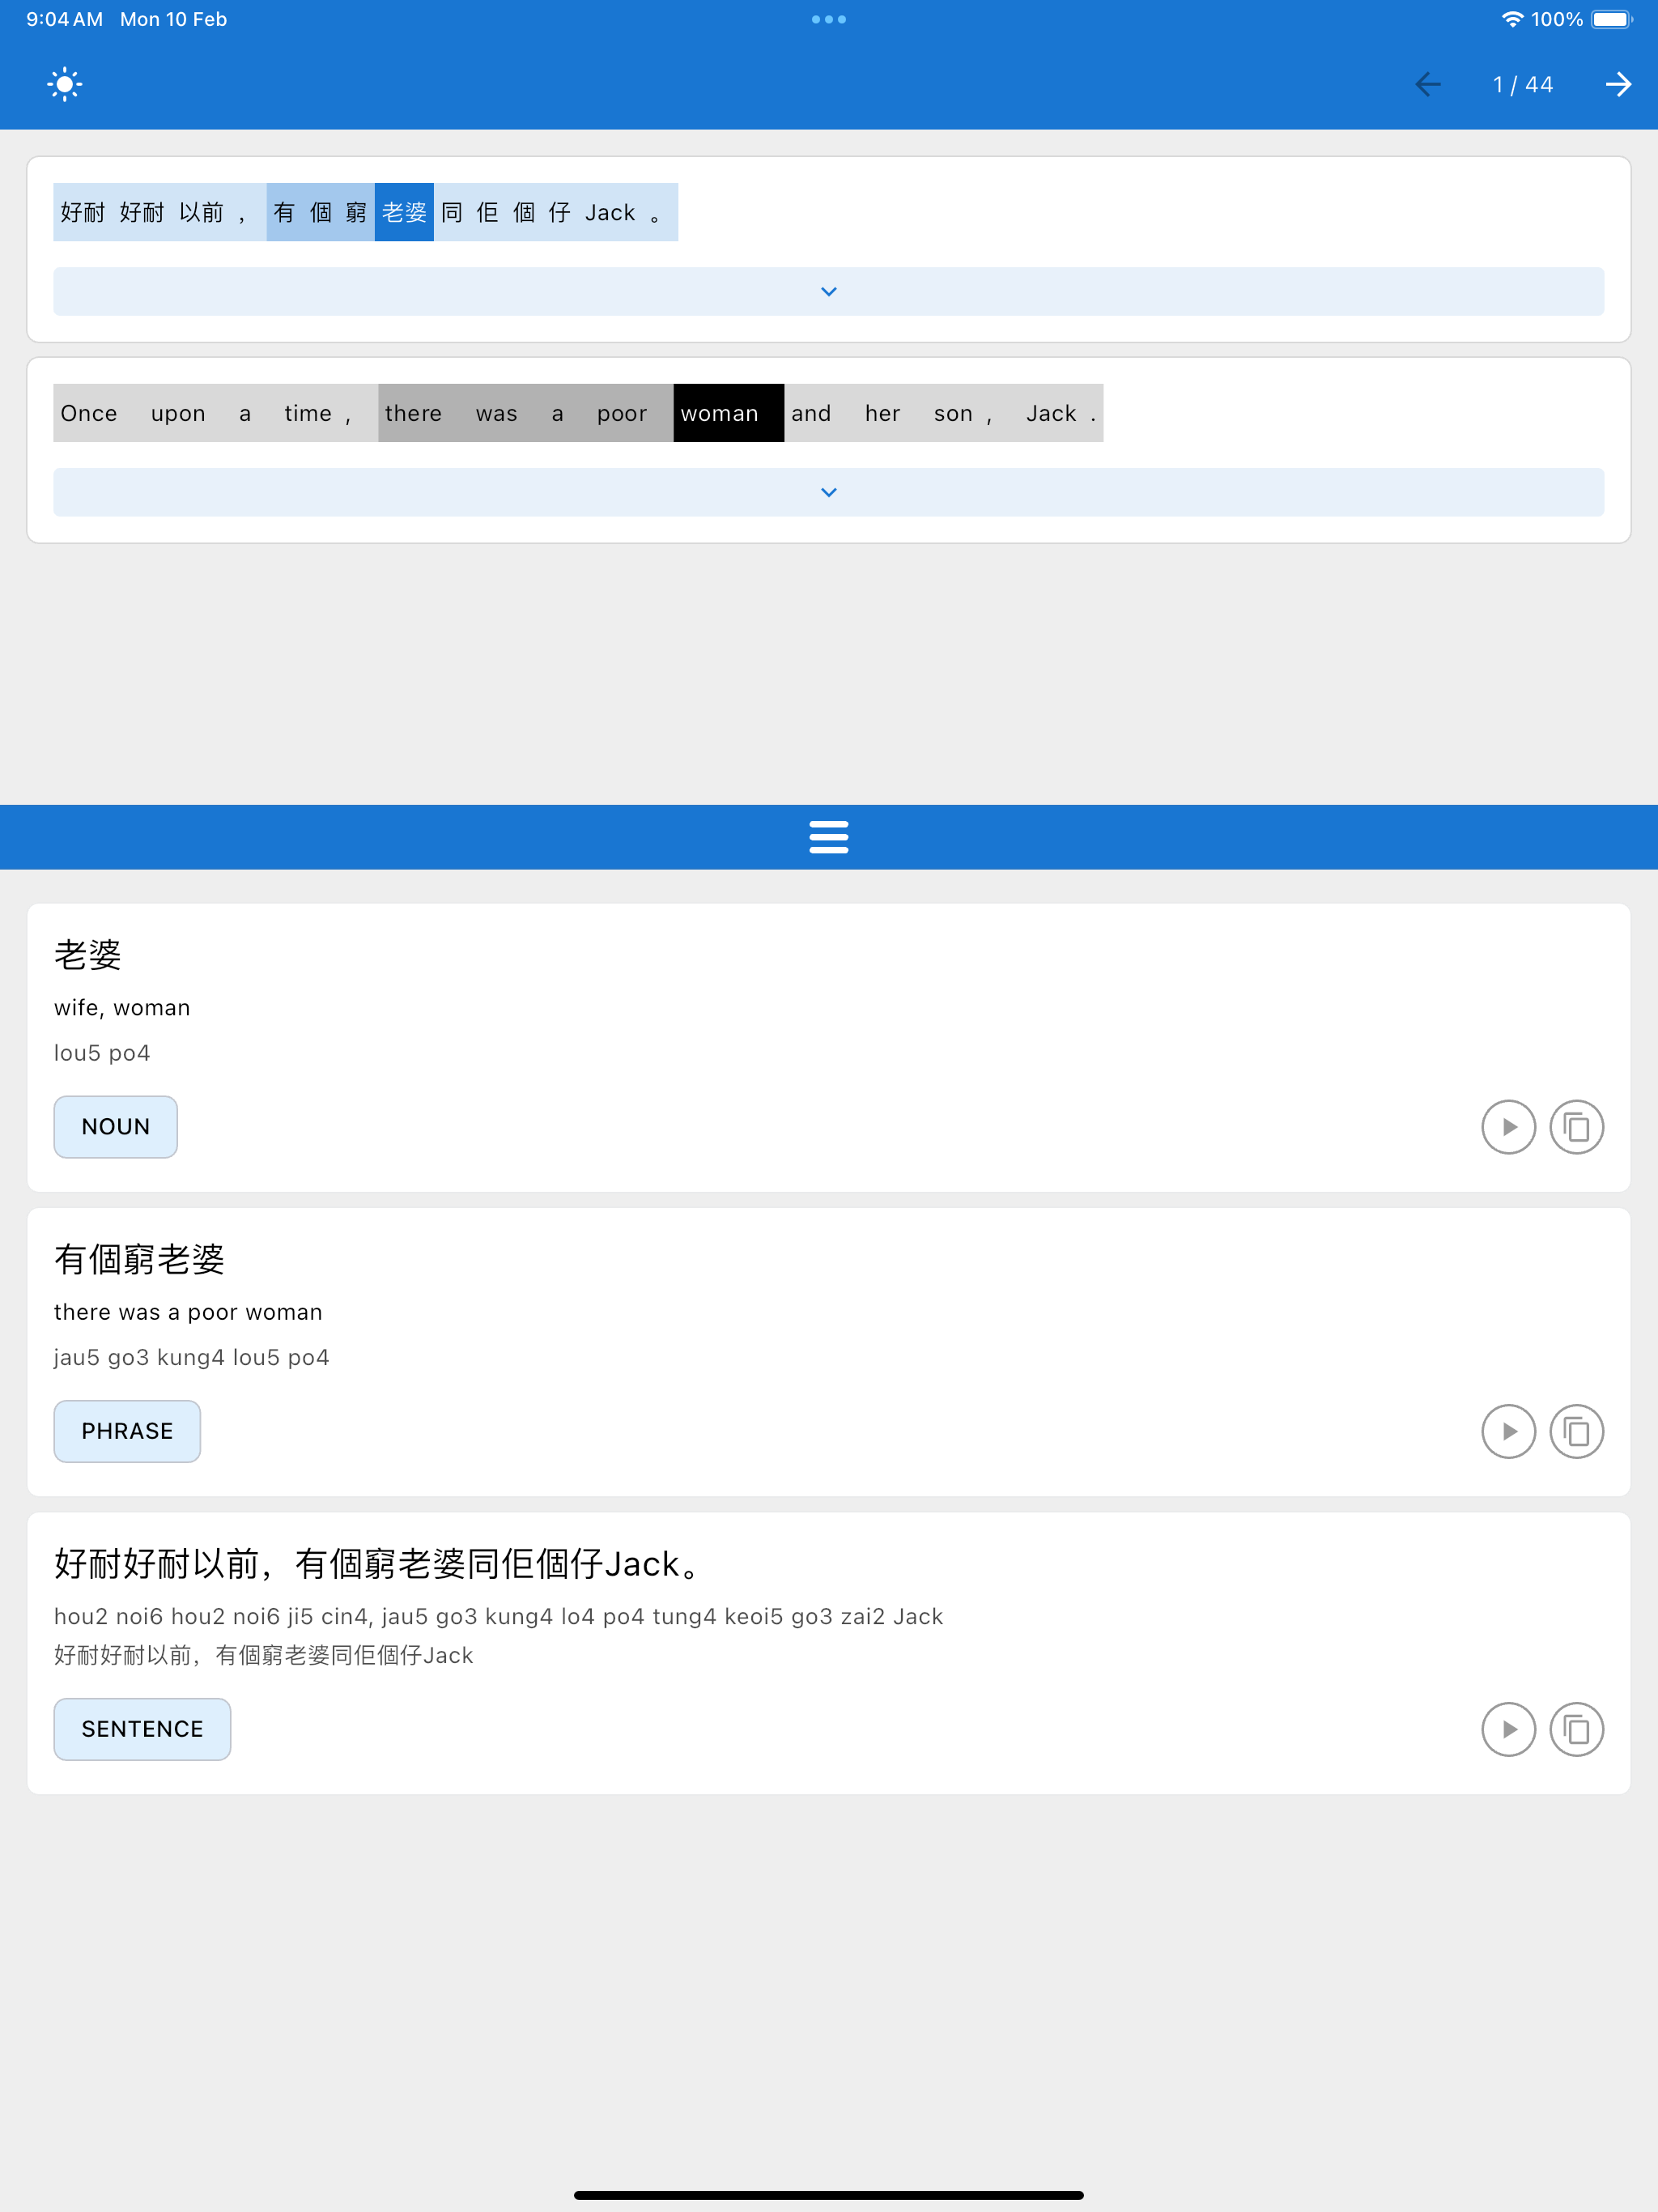The width and height of the screenshot is (1658, 2212).
Task: Click the NOUN tag button
Action: pos(116,1127)
